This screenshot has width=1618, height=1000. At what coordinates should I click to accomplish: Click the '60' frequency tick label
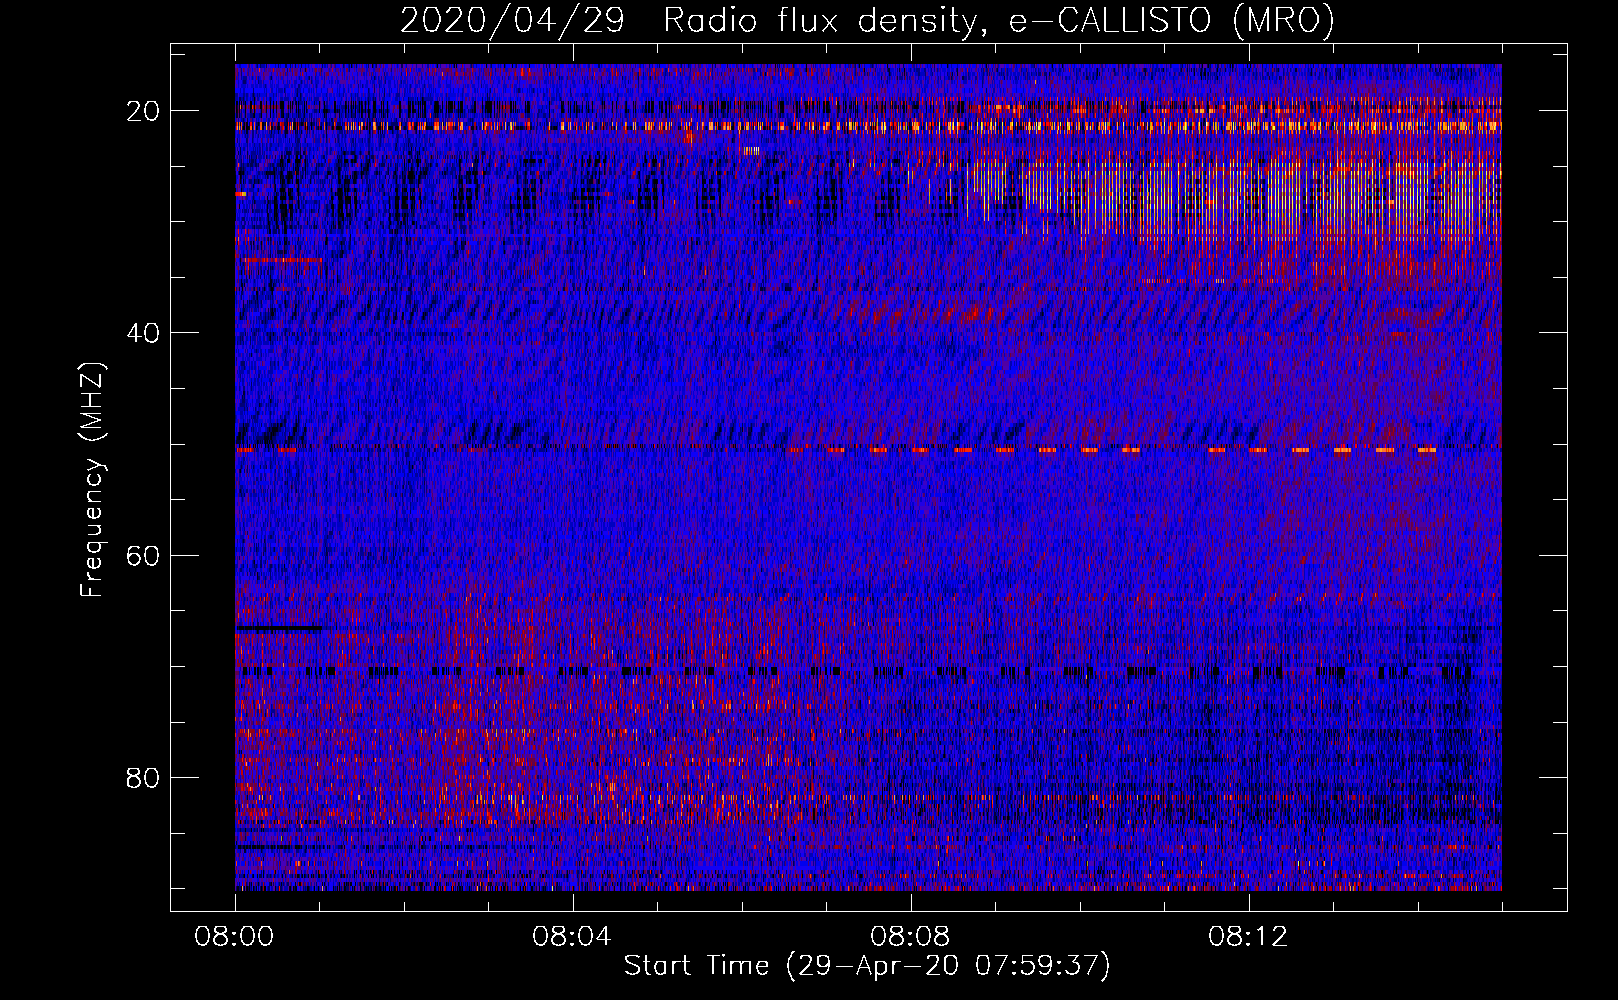click(144, 555)
